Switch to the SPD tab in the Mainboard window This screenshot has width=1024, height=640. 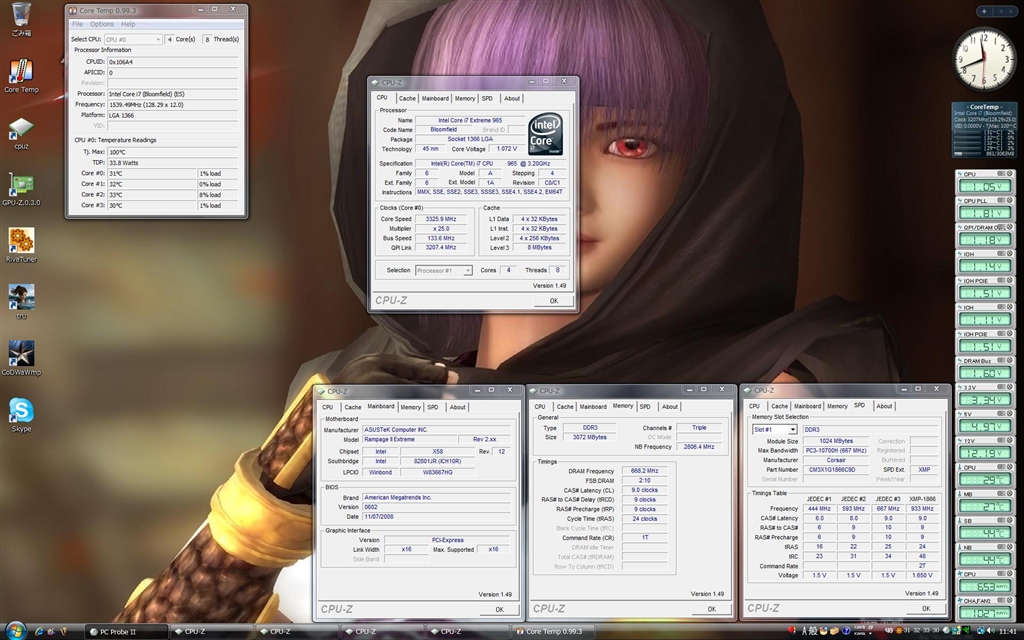point(432,407)
